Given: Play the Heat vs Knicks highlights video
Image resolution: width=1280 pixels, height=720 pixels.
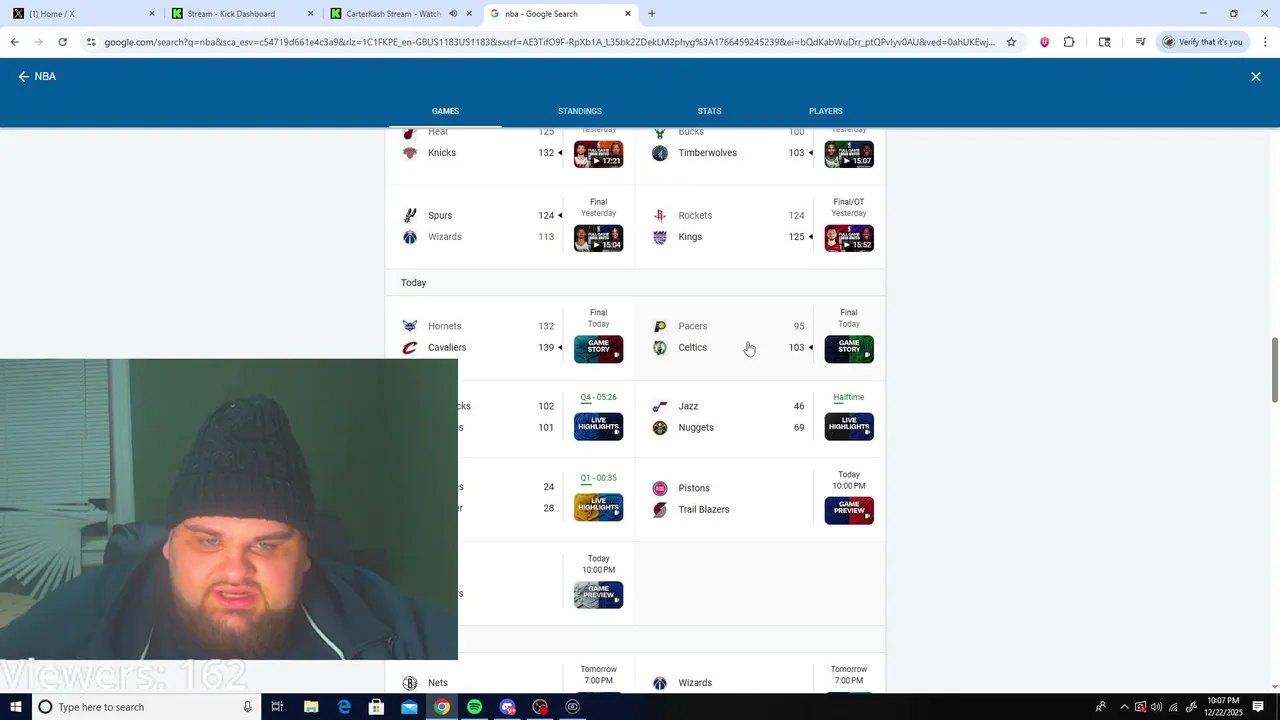Looking at the screenshot, I should 599,154.
